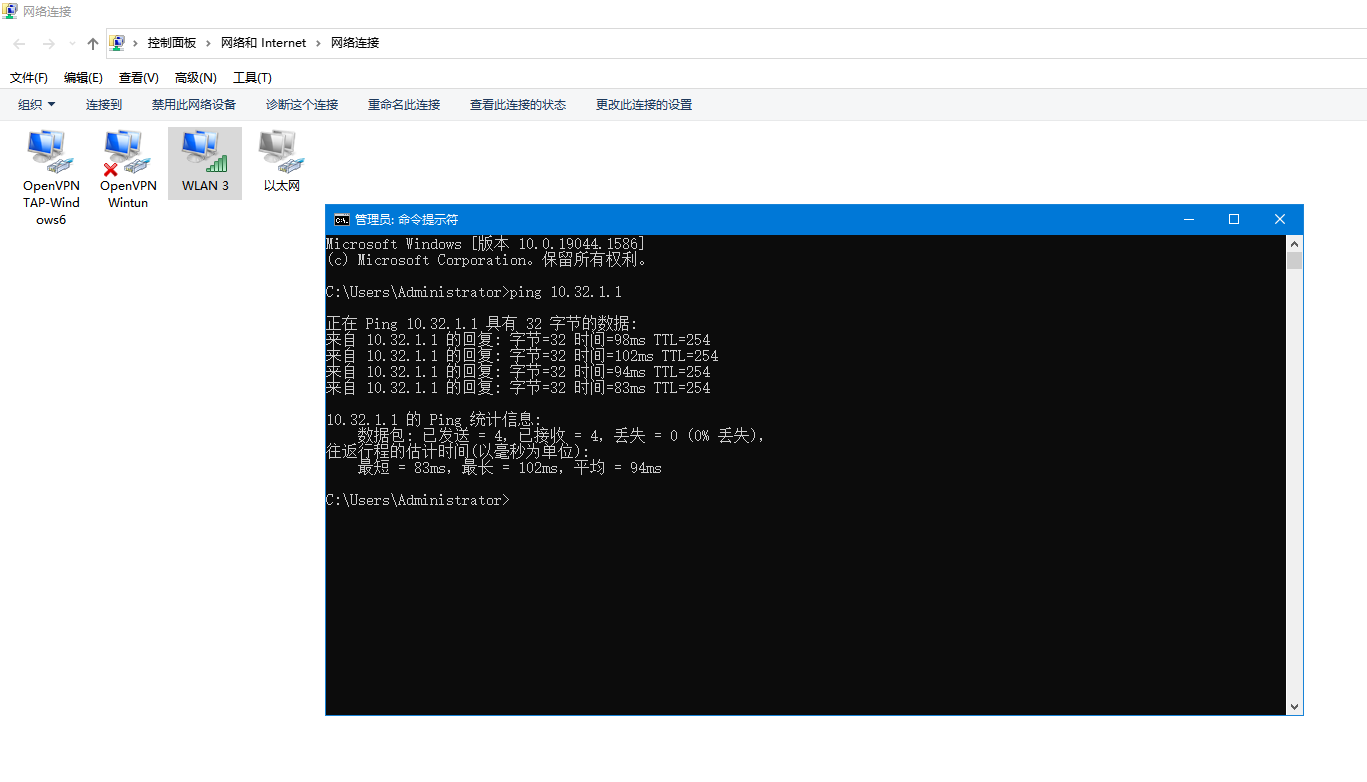Image resolution: width=1367 pixels, height=782 pixels.
Task: Click the 'ping 10.32.1.1' command line
Action: (x=474, y=292)
